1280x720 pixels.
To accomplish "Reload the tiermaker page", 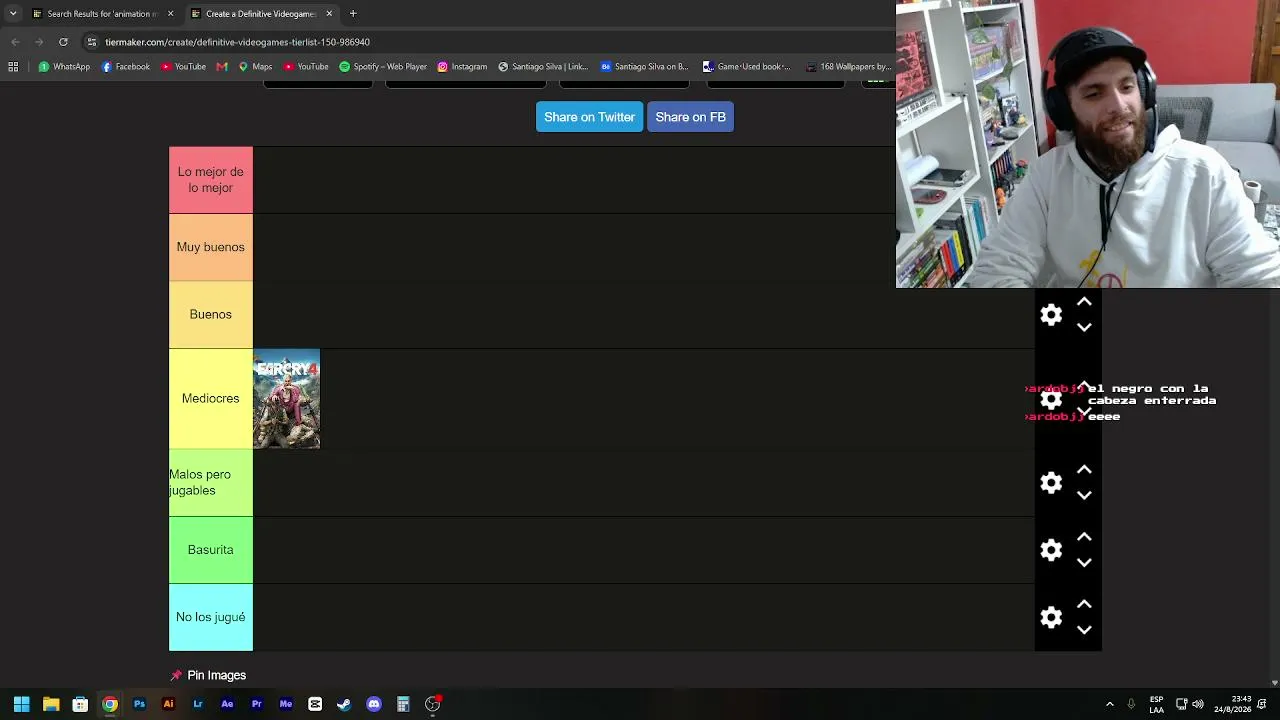I will pyautogui.click(x=63, y=42).
